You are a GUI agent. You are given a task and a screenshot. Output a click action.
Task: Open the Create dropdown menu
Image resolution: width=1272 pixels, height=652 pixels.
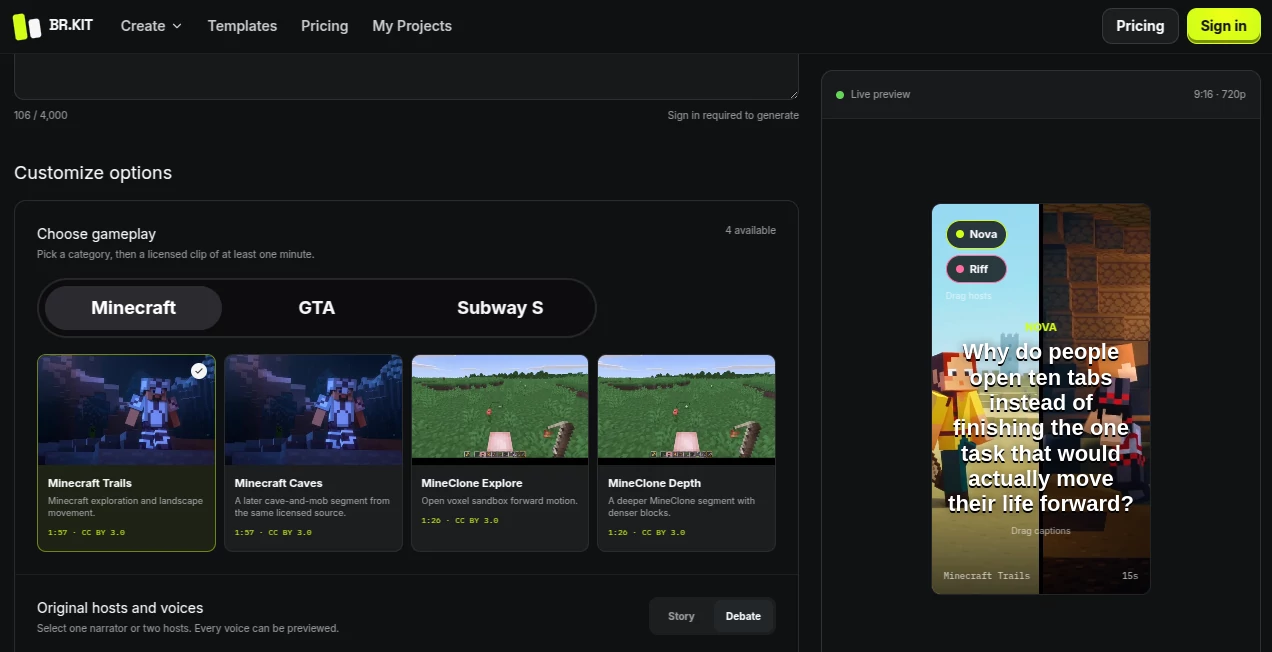point(151,26)
